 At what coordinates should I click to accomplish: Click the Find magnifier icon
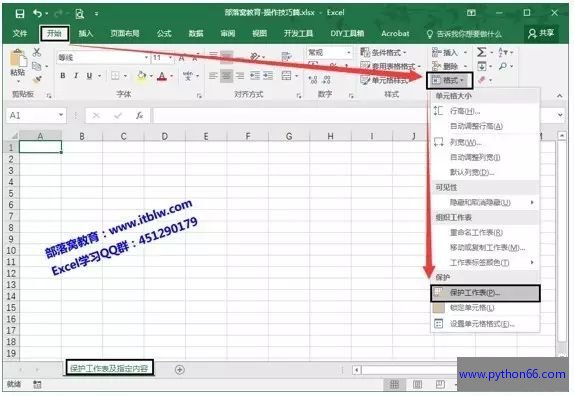click(x=503, y=66)
